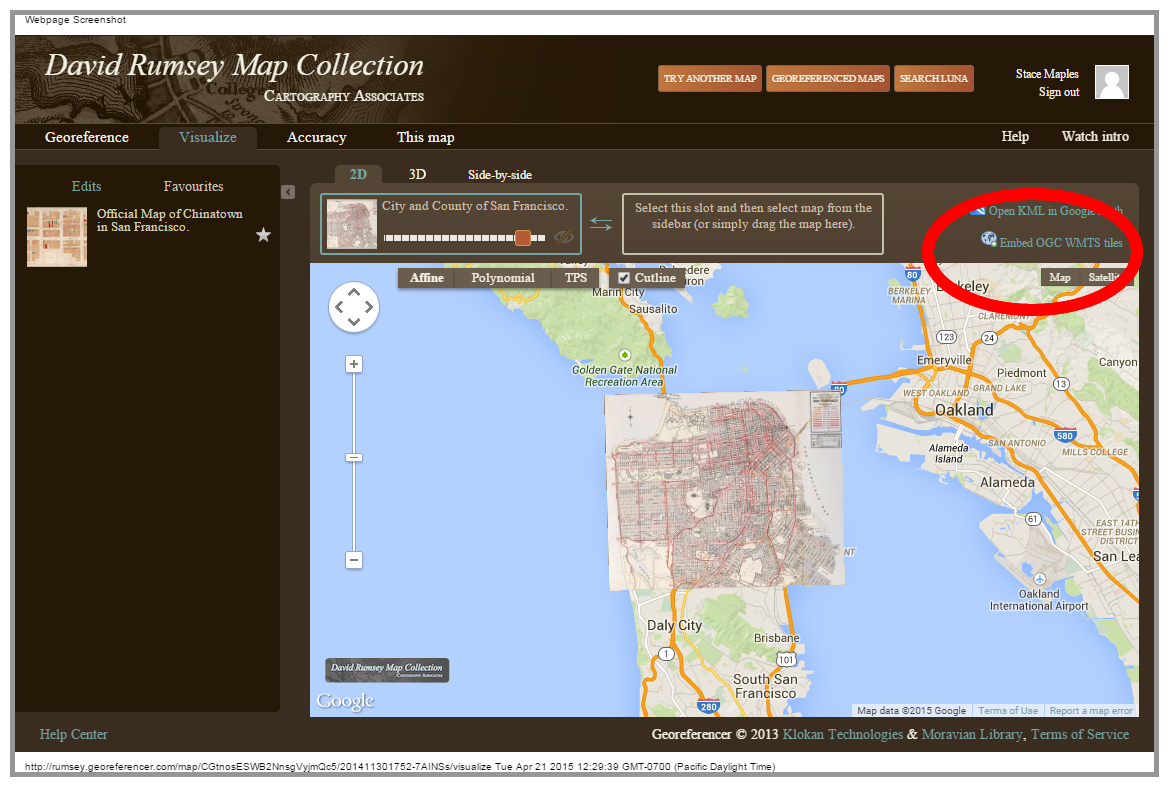Open the map's Terms of Use link
This screenshot has width=1169, height=787.
(1008, 711)
